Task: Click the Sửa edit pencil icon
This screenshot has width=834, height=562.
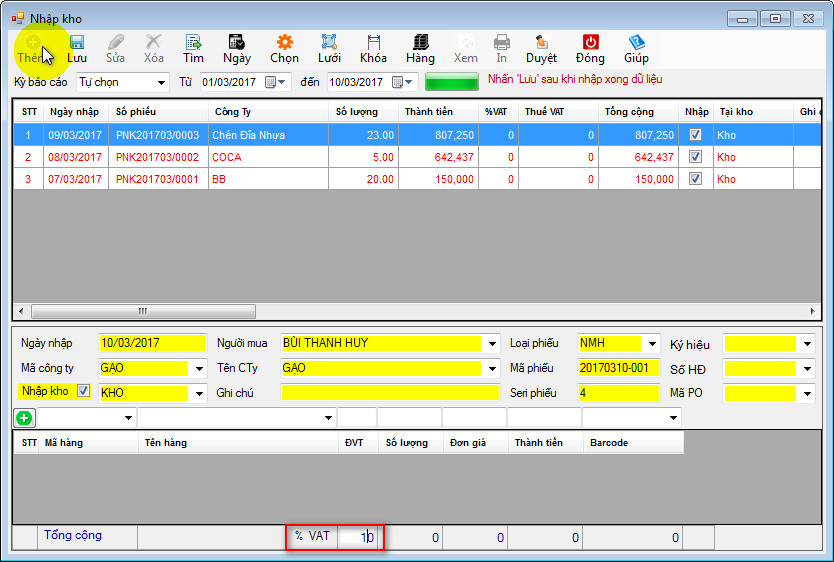Action: tap(115, 42)
